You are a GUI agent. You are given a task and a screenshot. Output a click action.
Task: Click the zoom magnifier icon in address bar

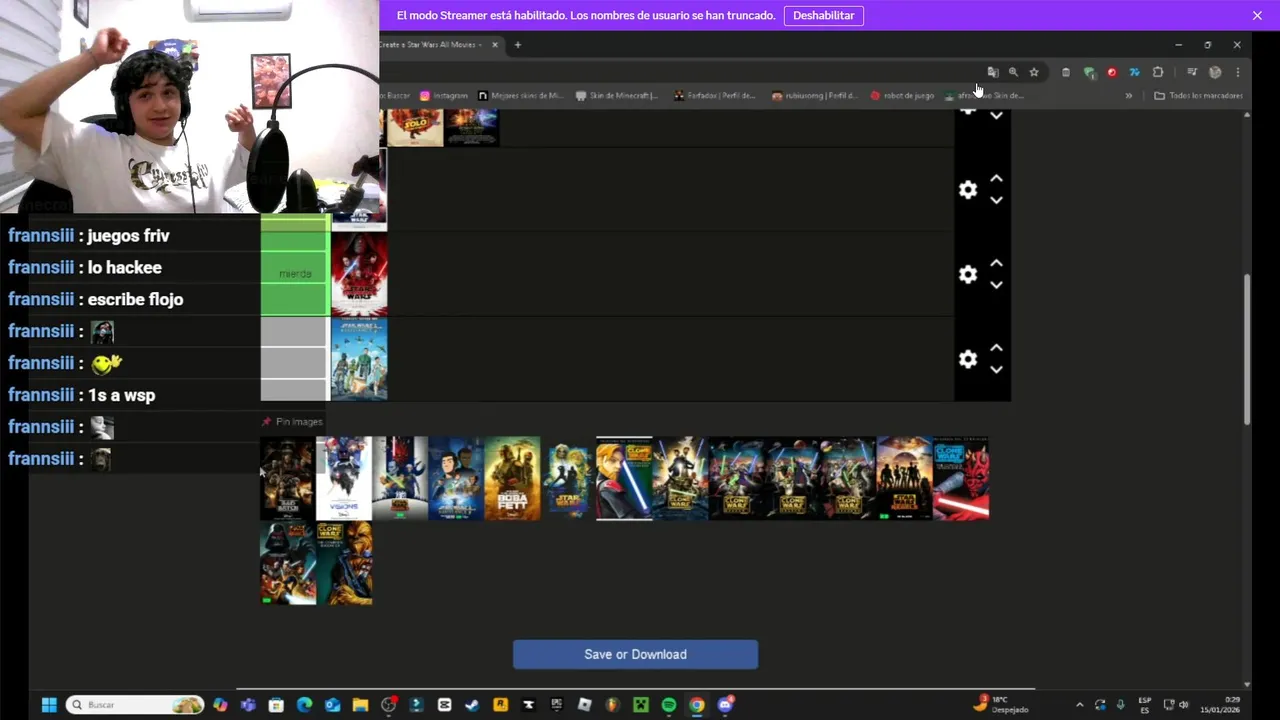[x=1013, y=72]
